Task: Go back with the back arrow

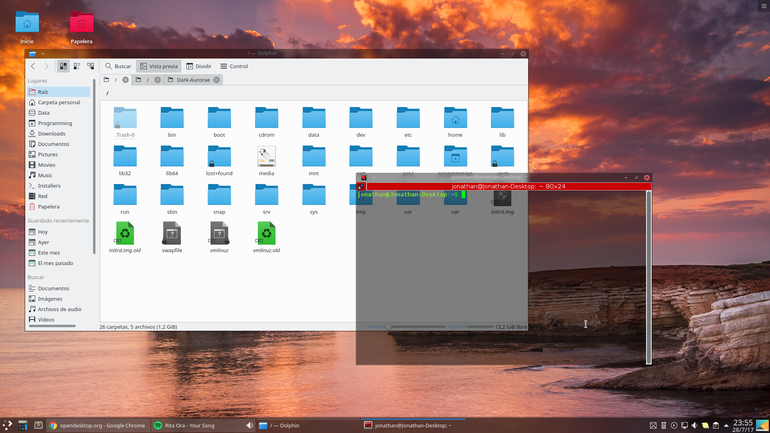Action: (x=33, y=66)
